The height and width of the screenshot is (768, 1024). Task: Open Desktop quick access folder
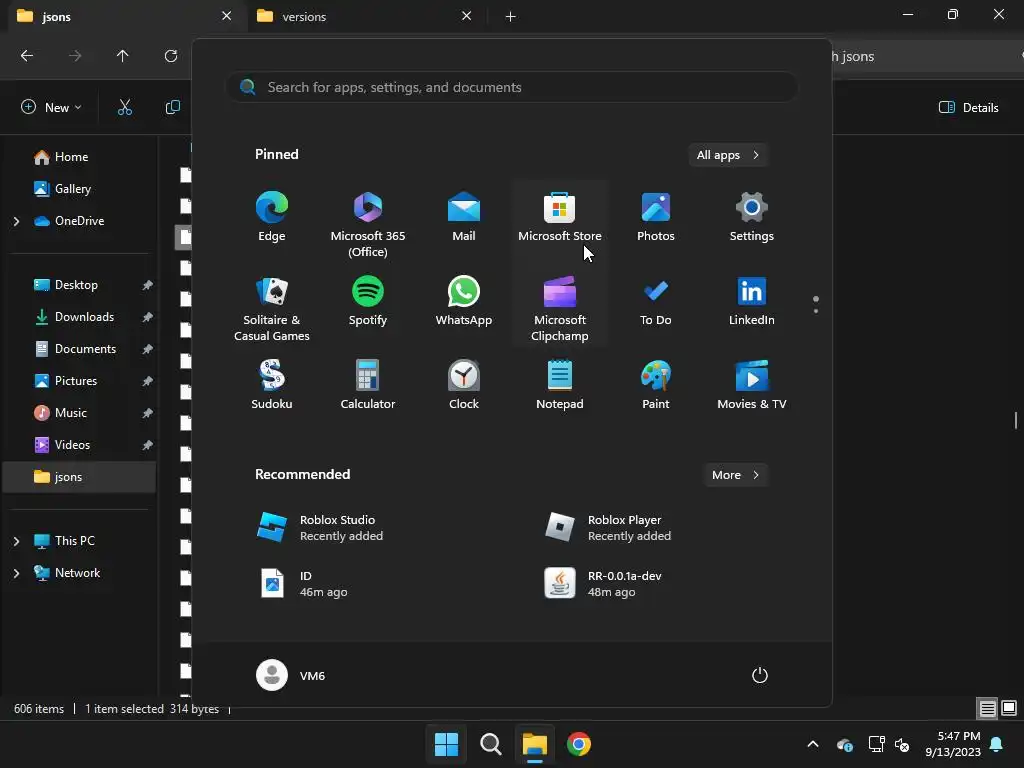point(78,285)
